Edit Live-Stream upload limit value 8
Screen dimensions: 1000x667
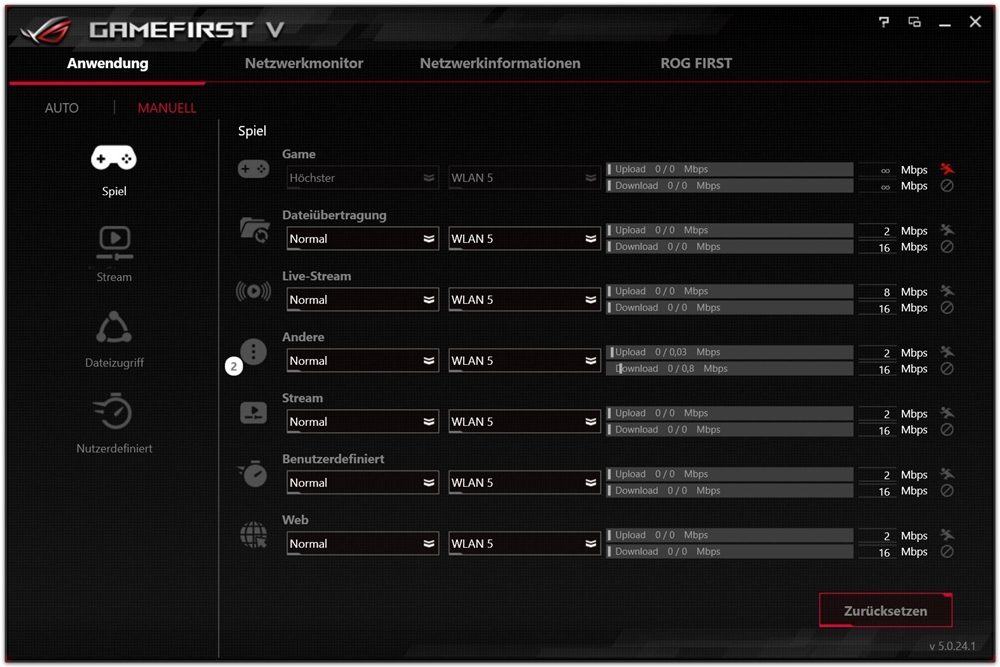point(878,292)
